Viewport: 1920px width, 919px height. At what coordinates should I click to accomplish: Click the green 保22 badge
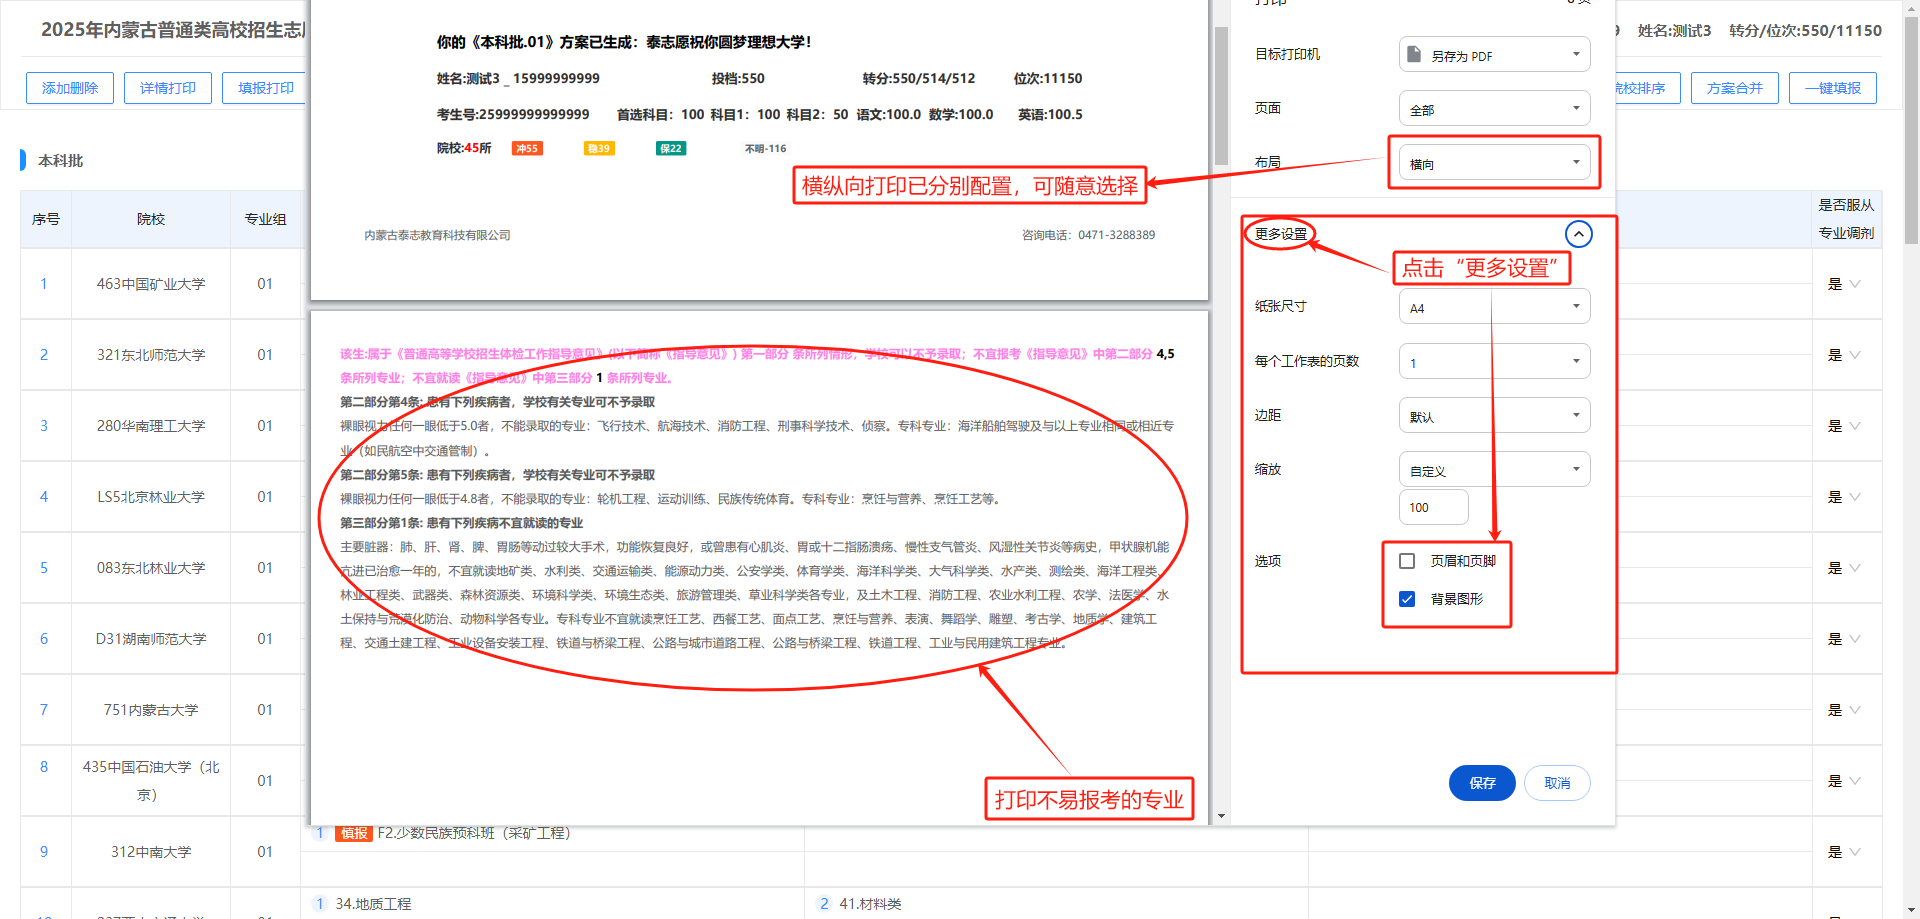click(x=670, y=148)
